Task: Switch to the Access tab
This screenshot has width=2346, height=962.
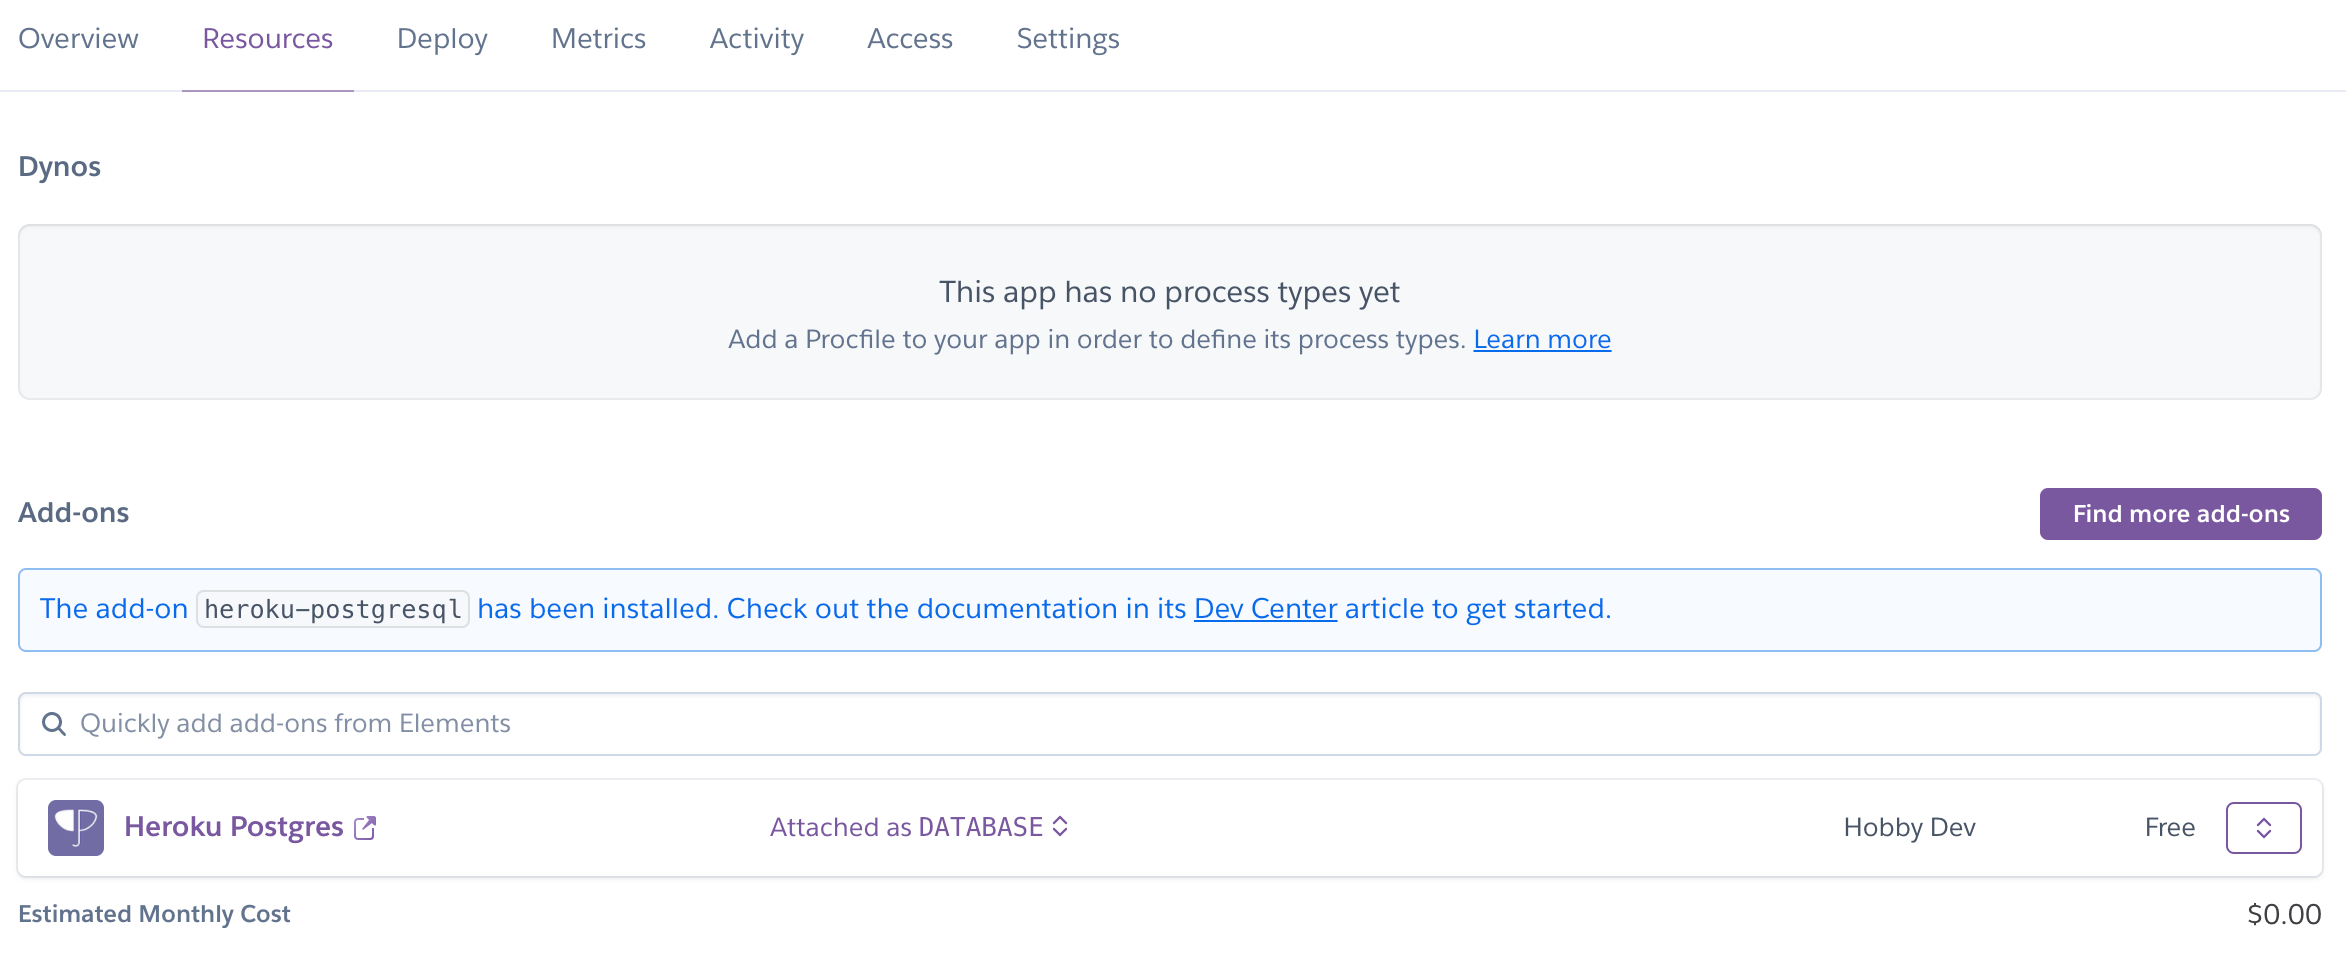Action: (909, 39)
